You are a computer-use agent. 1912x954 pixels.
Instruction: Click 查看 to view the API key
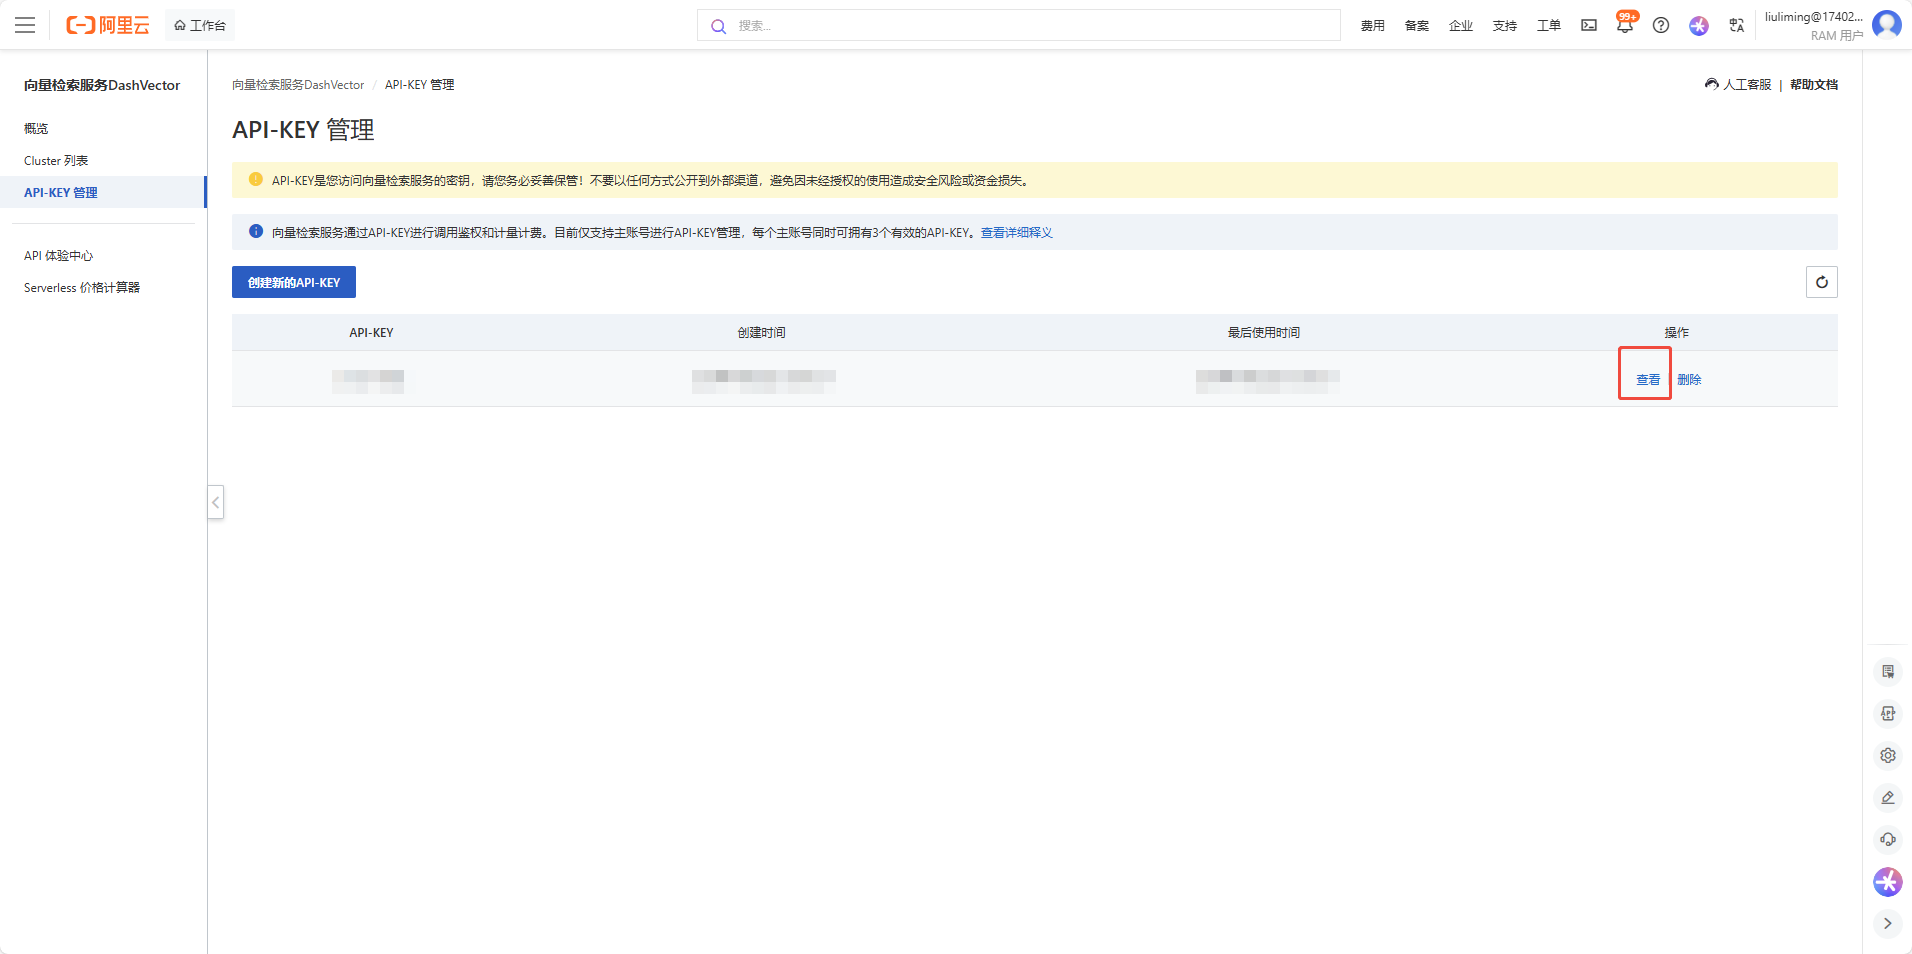(x=1647, y=380)
